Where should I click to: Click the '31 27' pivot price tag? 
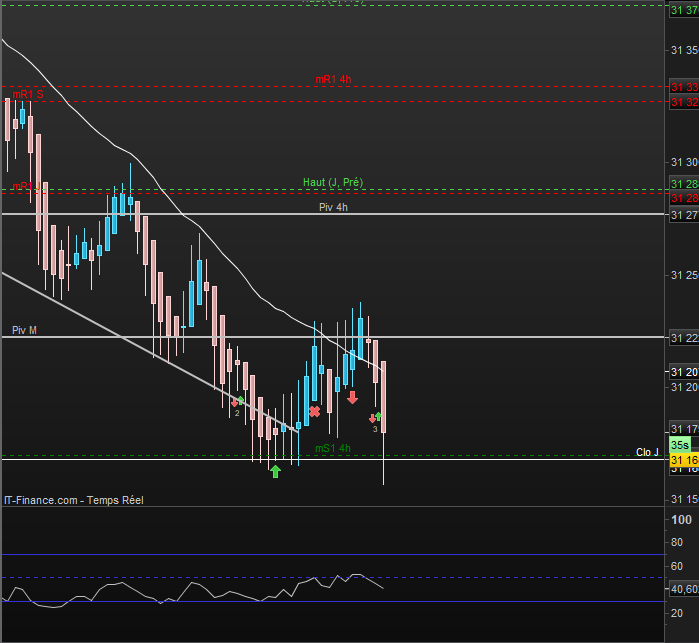684,215
